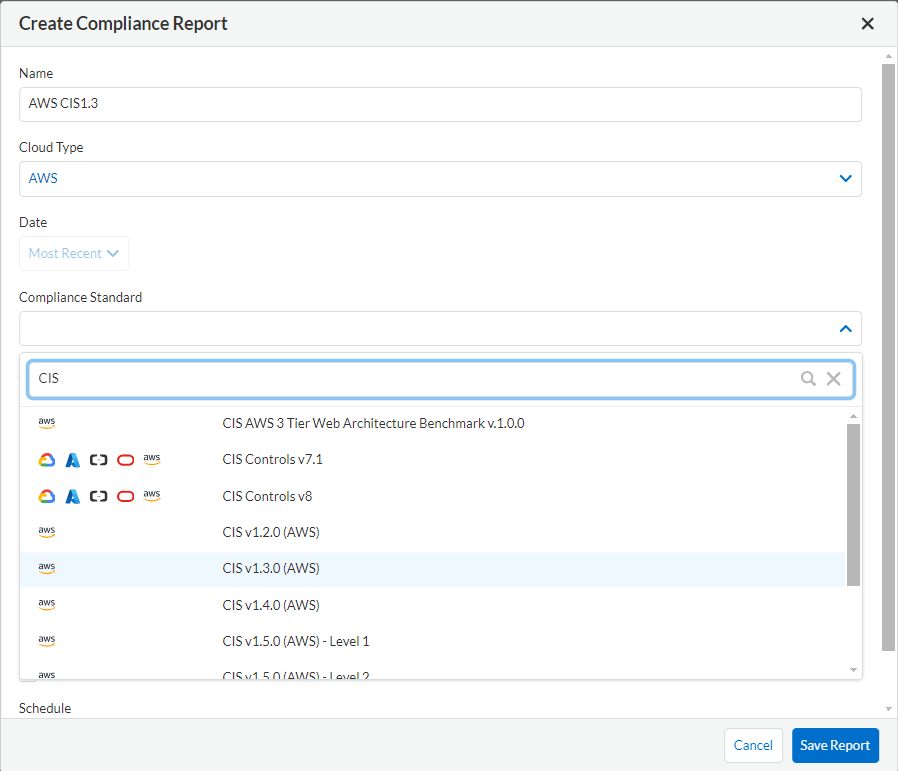This screenshot has height=771, width=898.
Task: Open the Most Recent date dropdown
Action: pyautogui.click(x=74, y=253)
